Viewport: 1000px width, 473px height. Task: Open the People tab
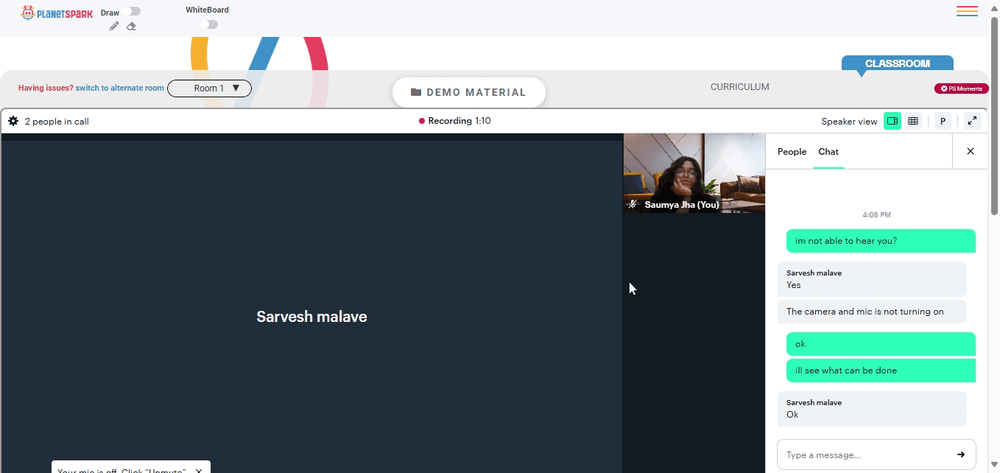click(791, 152)
